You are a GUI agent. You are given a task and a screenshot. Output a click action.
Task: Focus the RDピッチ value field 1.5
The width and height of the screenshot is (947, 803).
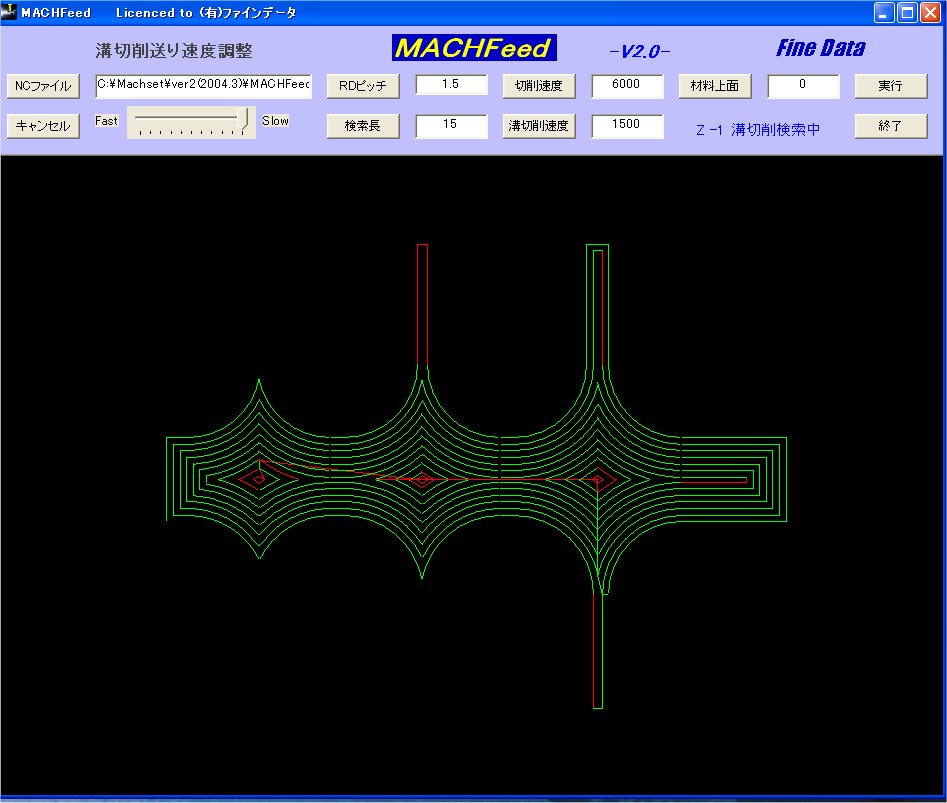(451, 85)
